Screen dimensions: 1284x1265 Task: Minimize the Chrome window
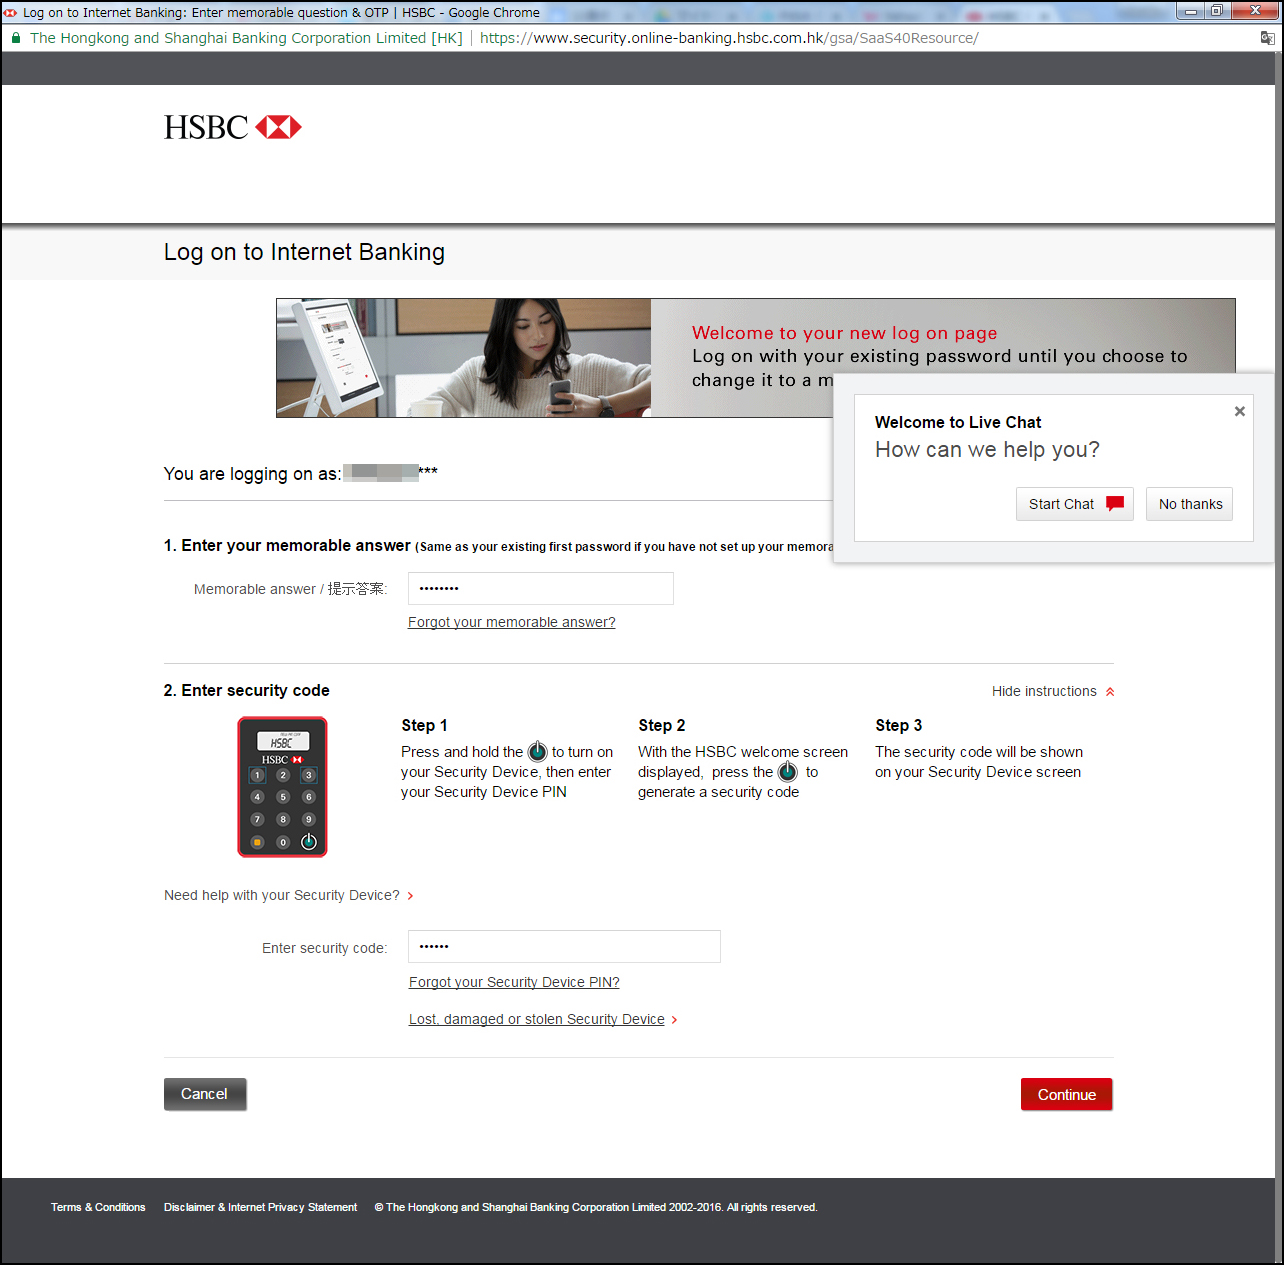[x=1191, y=11]
